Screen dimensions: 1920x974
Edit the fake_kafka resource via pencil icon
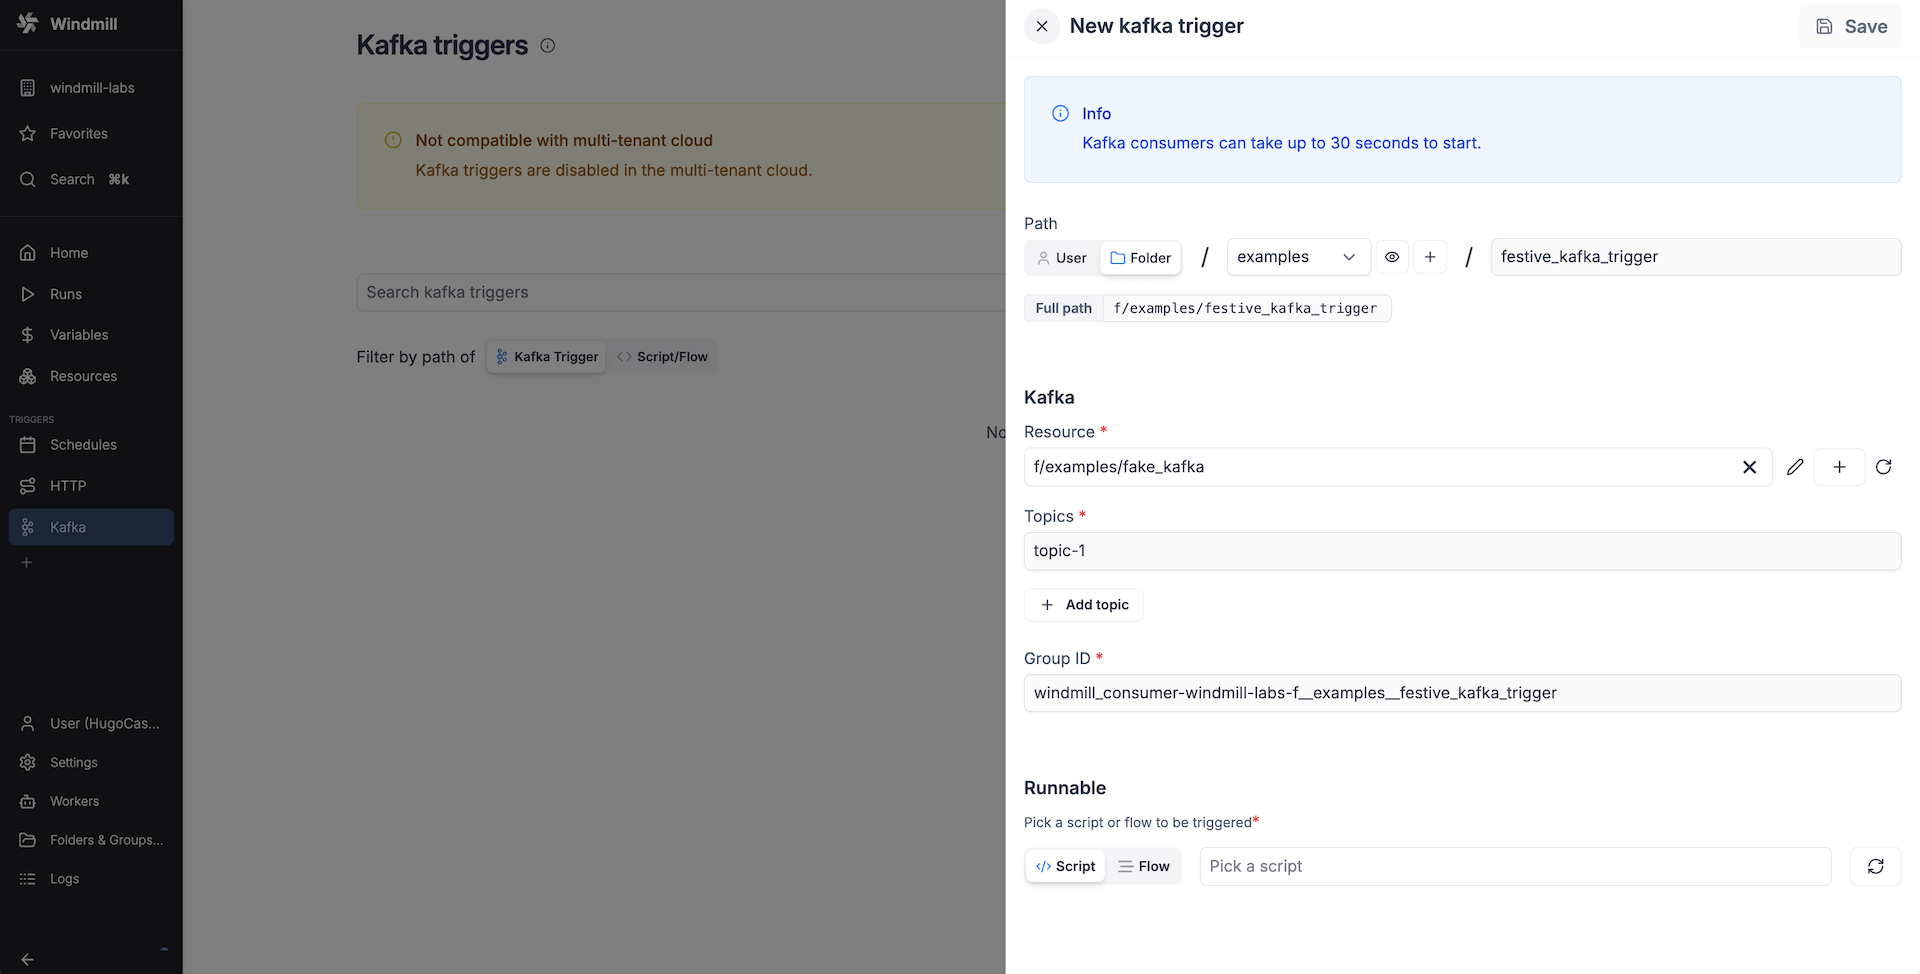[x=1794, y=466]
